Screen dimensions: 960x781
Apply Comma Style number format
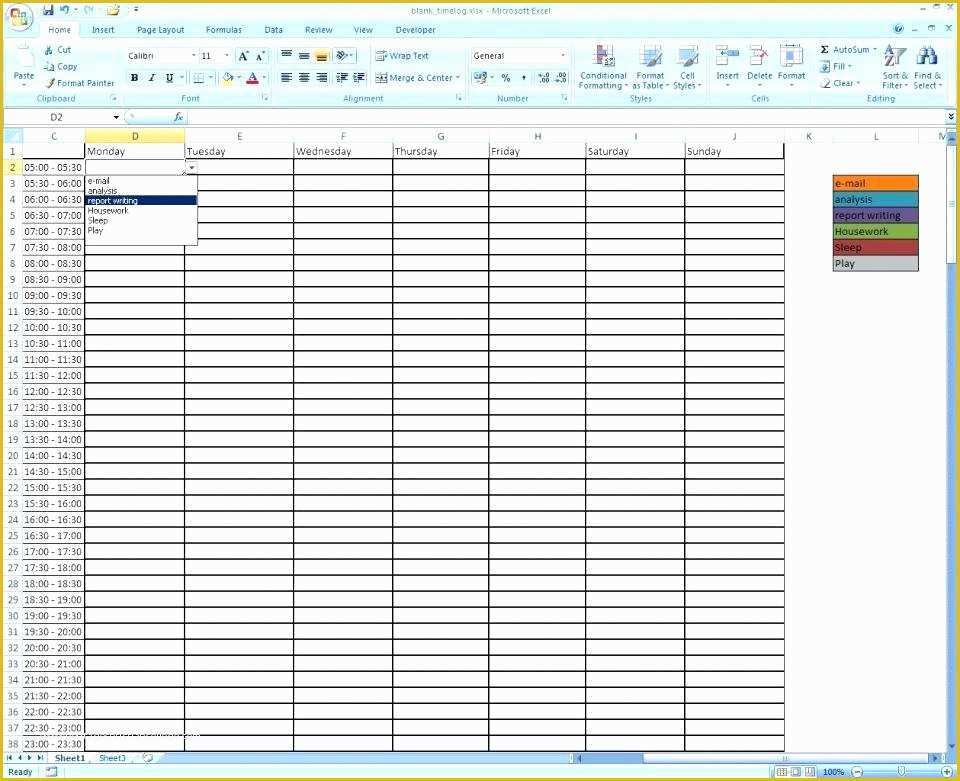tap(523, 78)
